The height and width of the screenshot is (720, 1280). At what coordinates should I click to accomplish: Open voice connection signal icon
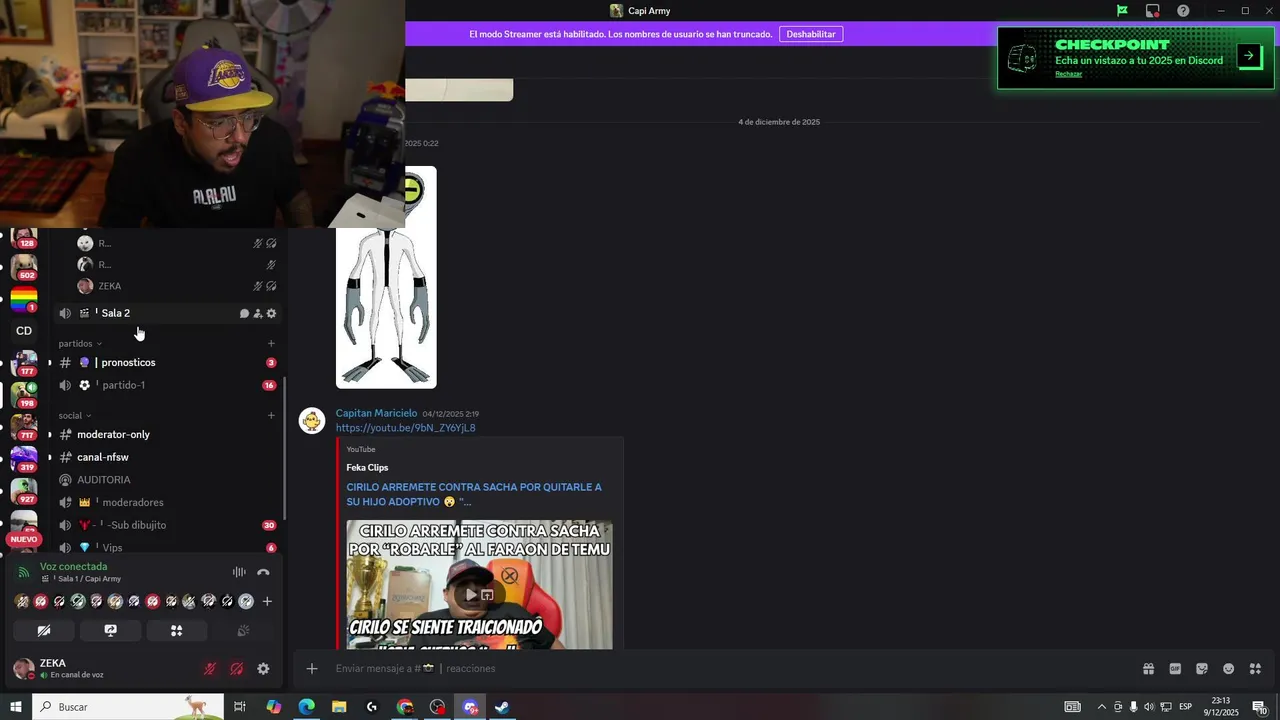click(x=24, y=572)
